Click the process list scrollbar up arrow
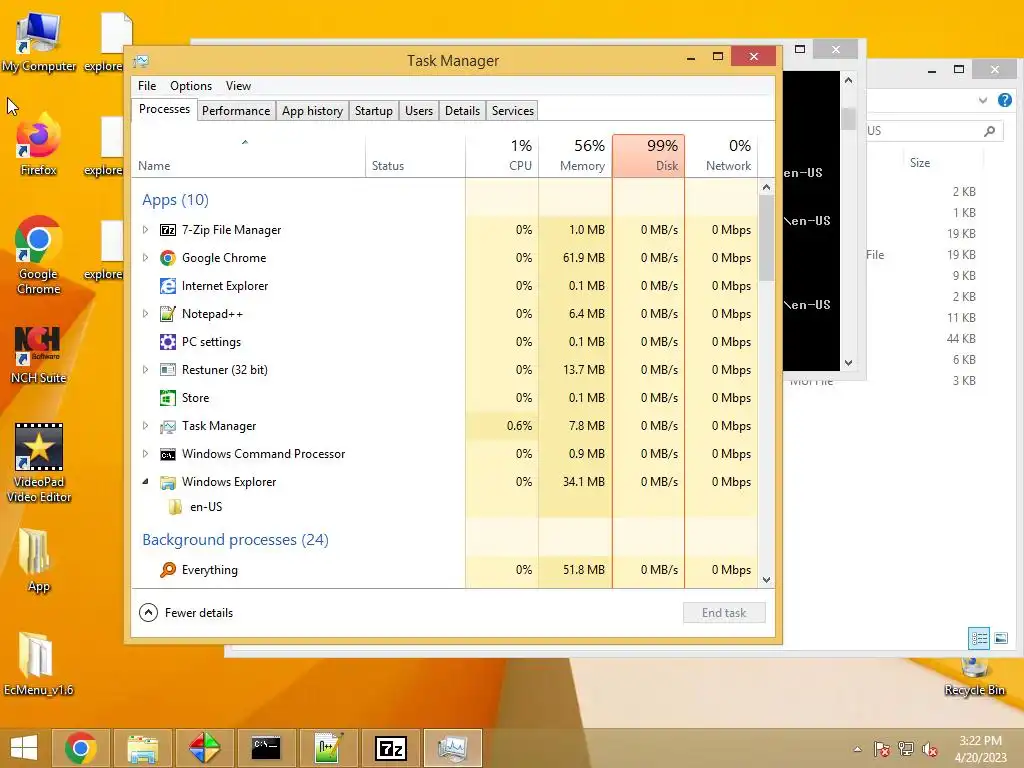This screenshot has width=1024, height=768. 767,187
